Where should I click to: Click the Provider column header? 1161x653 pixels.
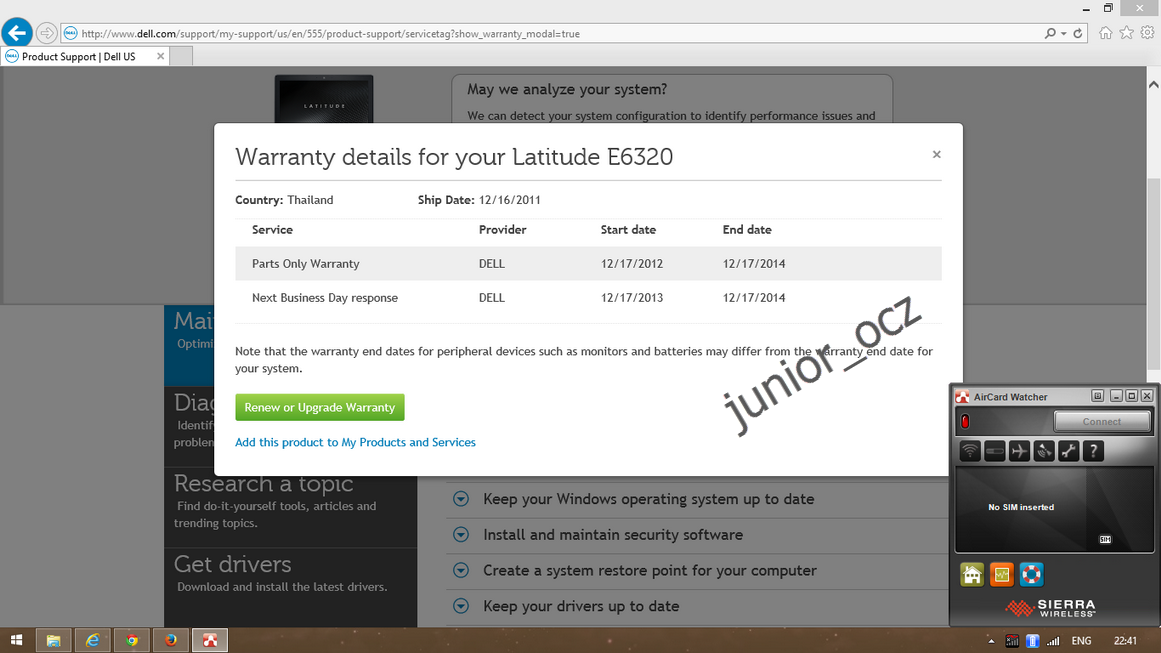point(503,230)
